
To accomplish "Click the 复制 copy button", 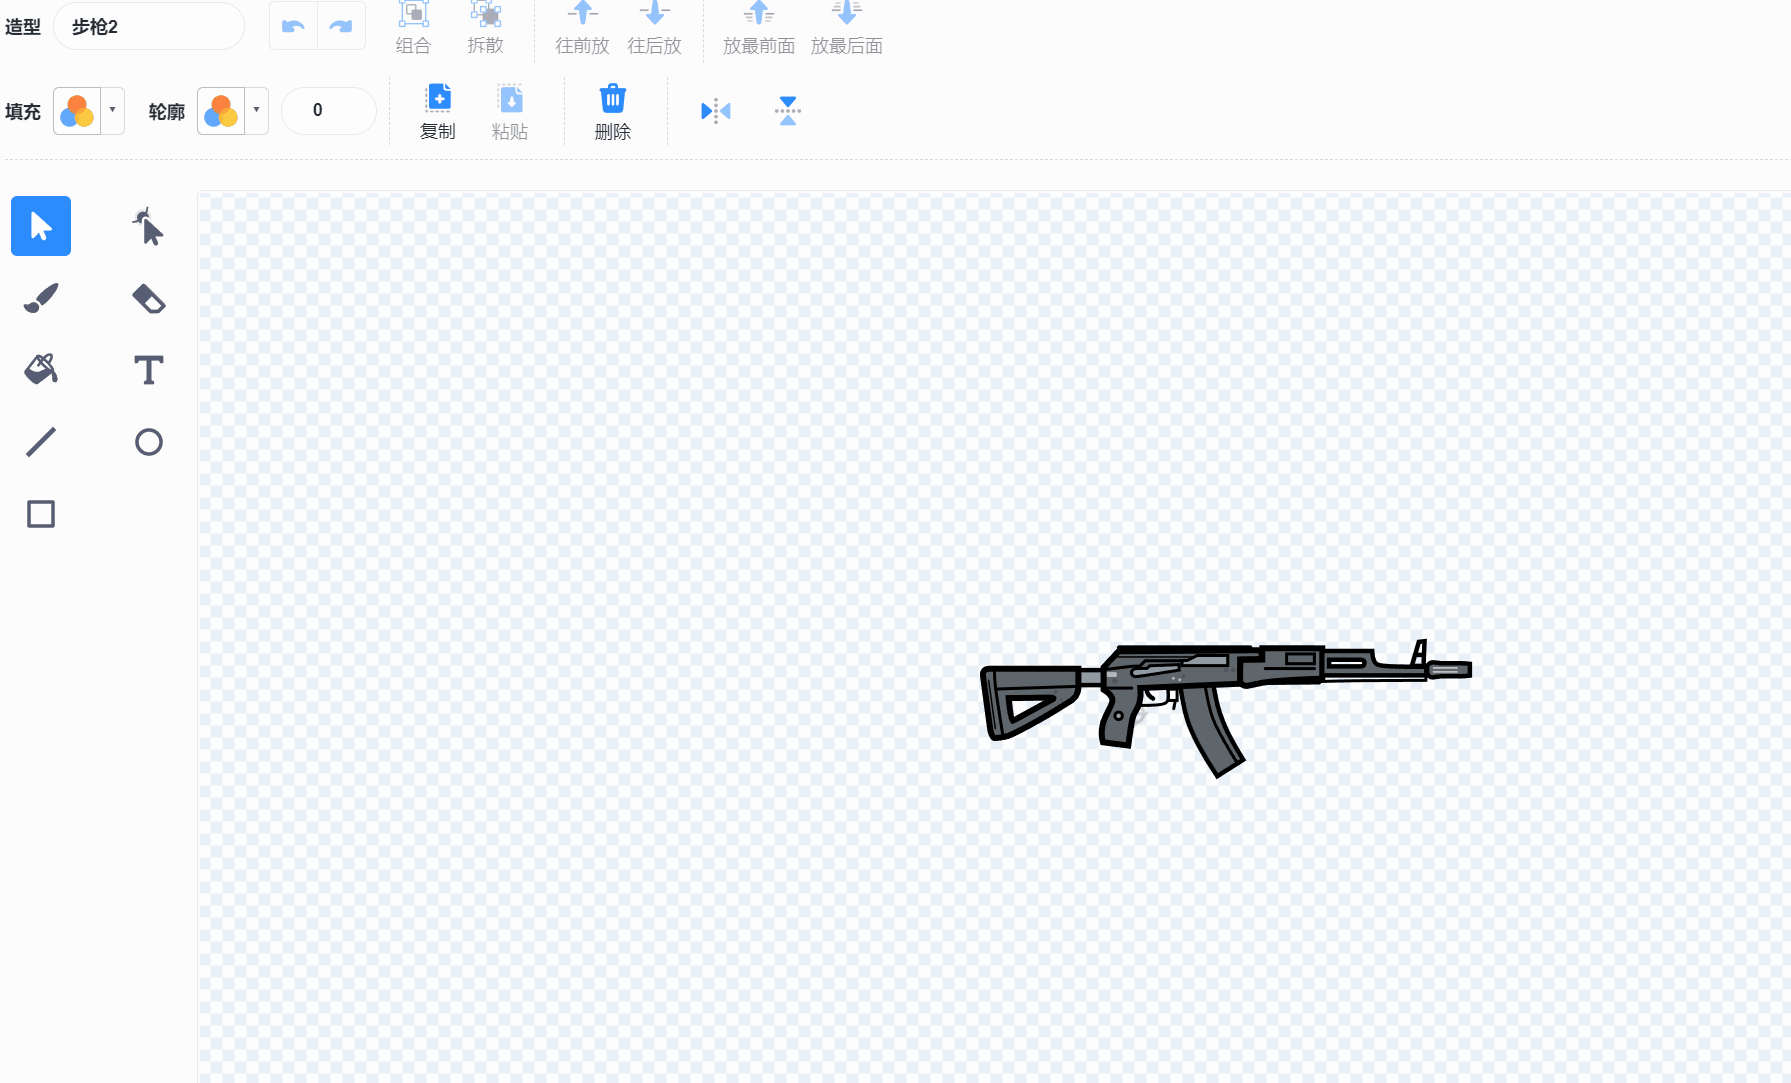I will (x=438, y=112).
